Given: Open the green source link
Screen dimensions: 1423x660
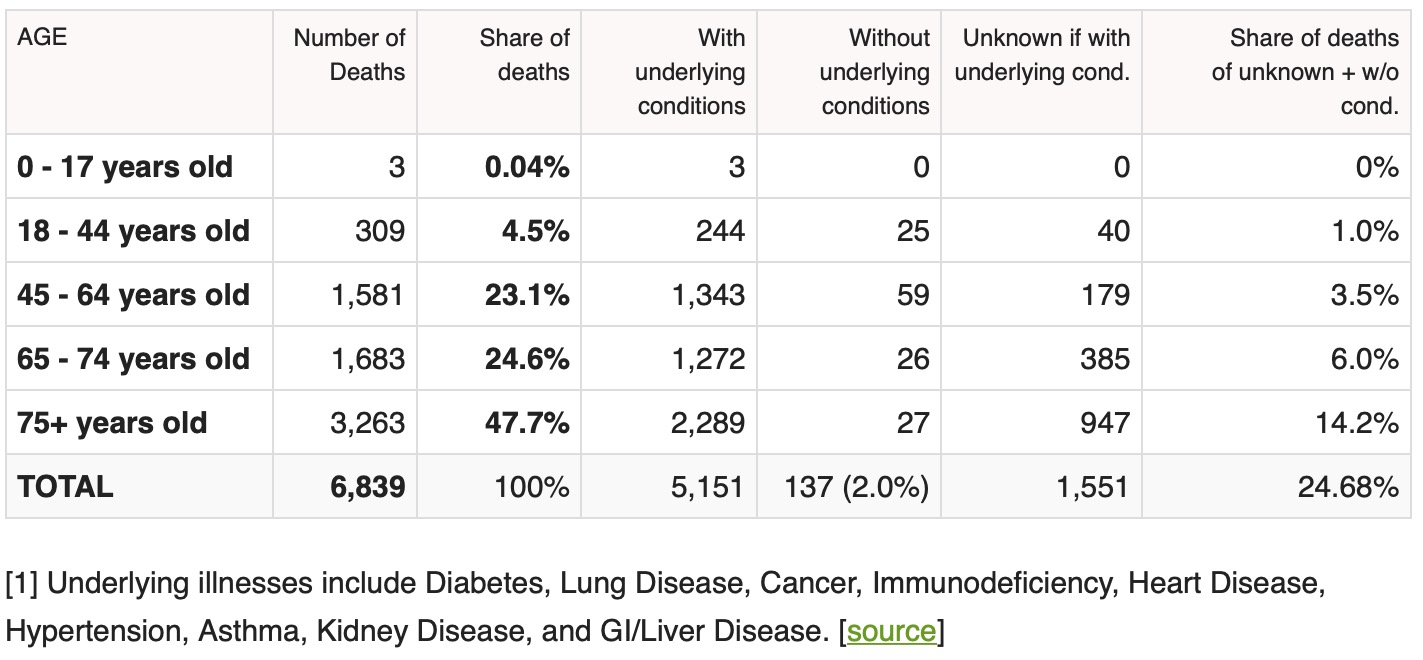Looking at the screenshot, I should click(892, 632).
